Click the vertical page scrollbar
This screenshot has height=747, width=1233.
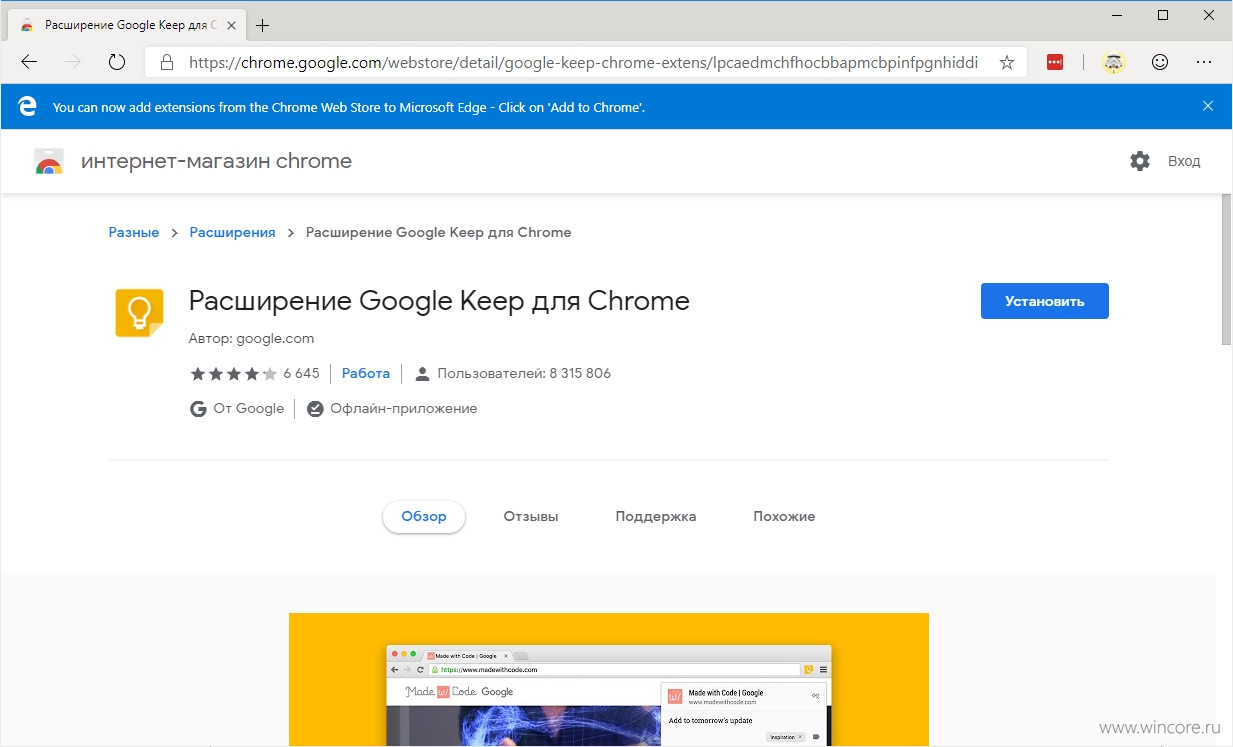point(1226,270)
